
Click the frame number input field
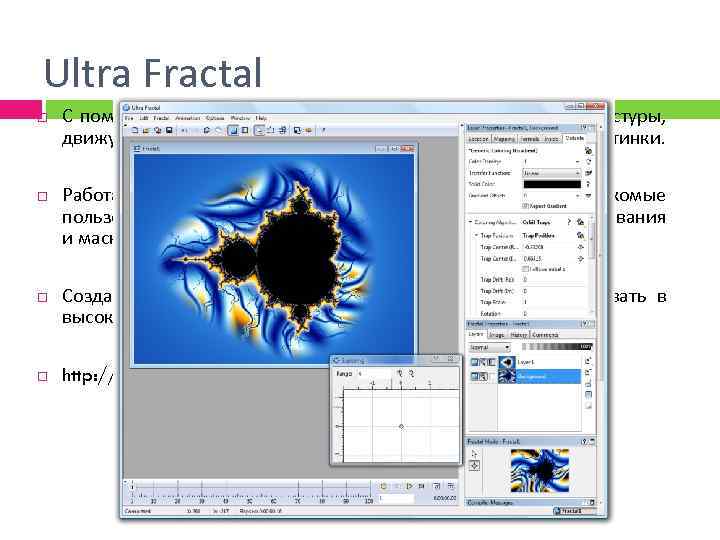(396, 498)
